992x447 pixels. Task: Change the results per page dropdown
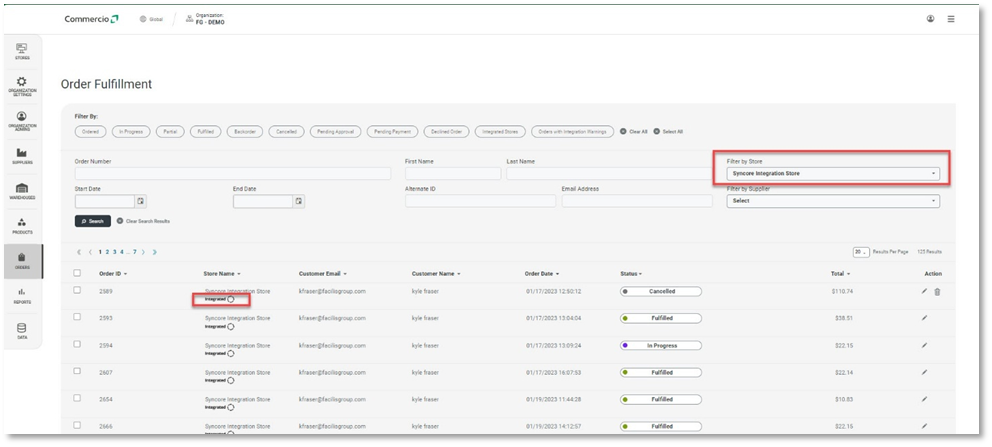[859, 252]
